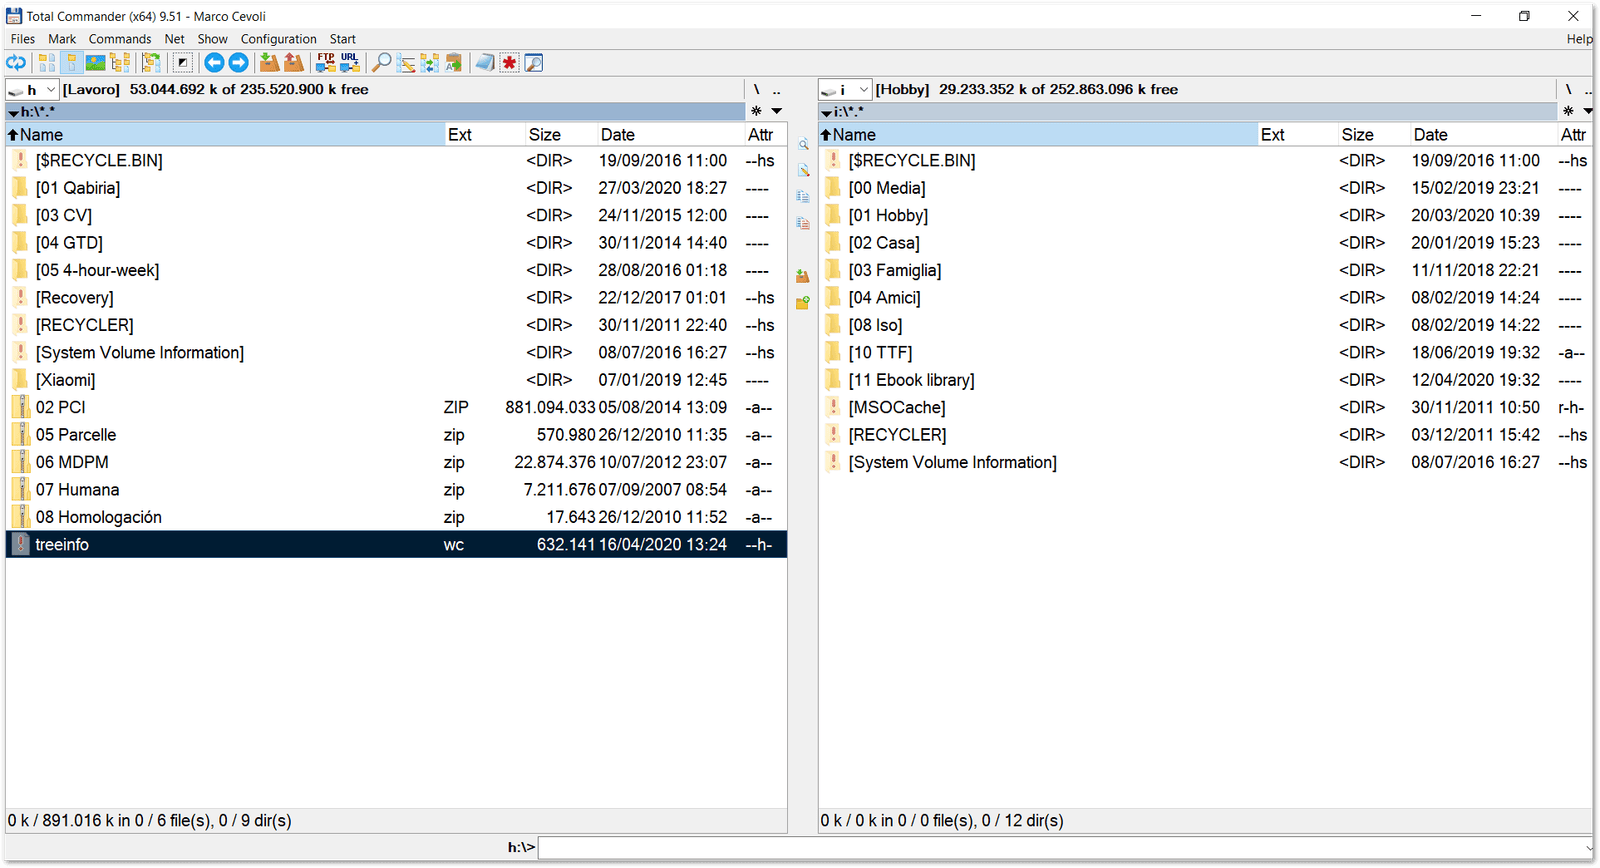Toggle thumbnail view in the toolbar
This screenshot has height=868, width=1600.
pyautogui.click(x=96, y=63)
